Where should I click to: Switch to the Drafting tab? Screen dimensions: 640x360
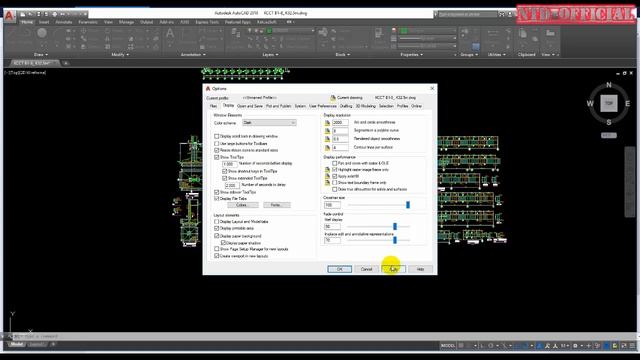[x=346, y=106]
